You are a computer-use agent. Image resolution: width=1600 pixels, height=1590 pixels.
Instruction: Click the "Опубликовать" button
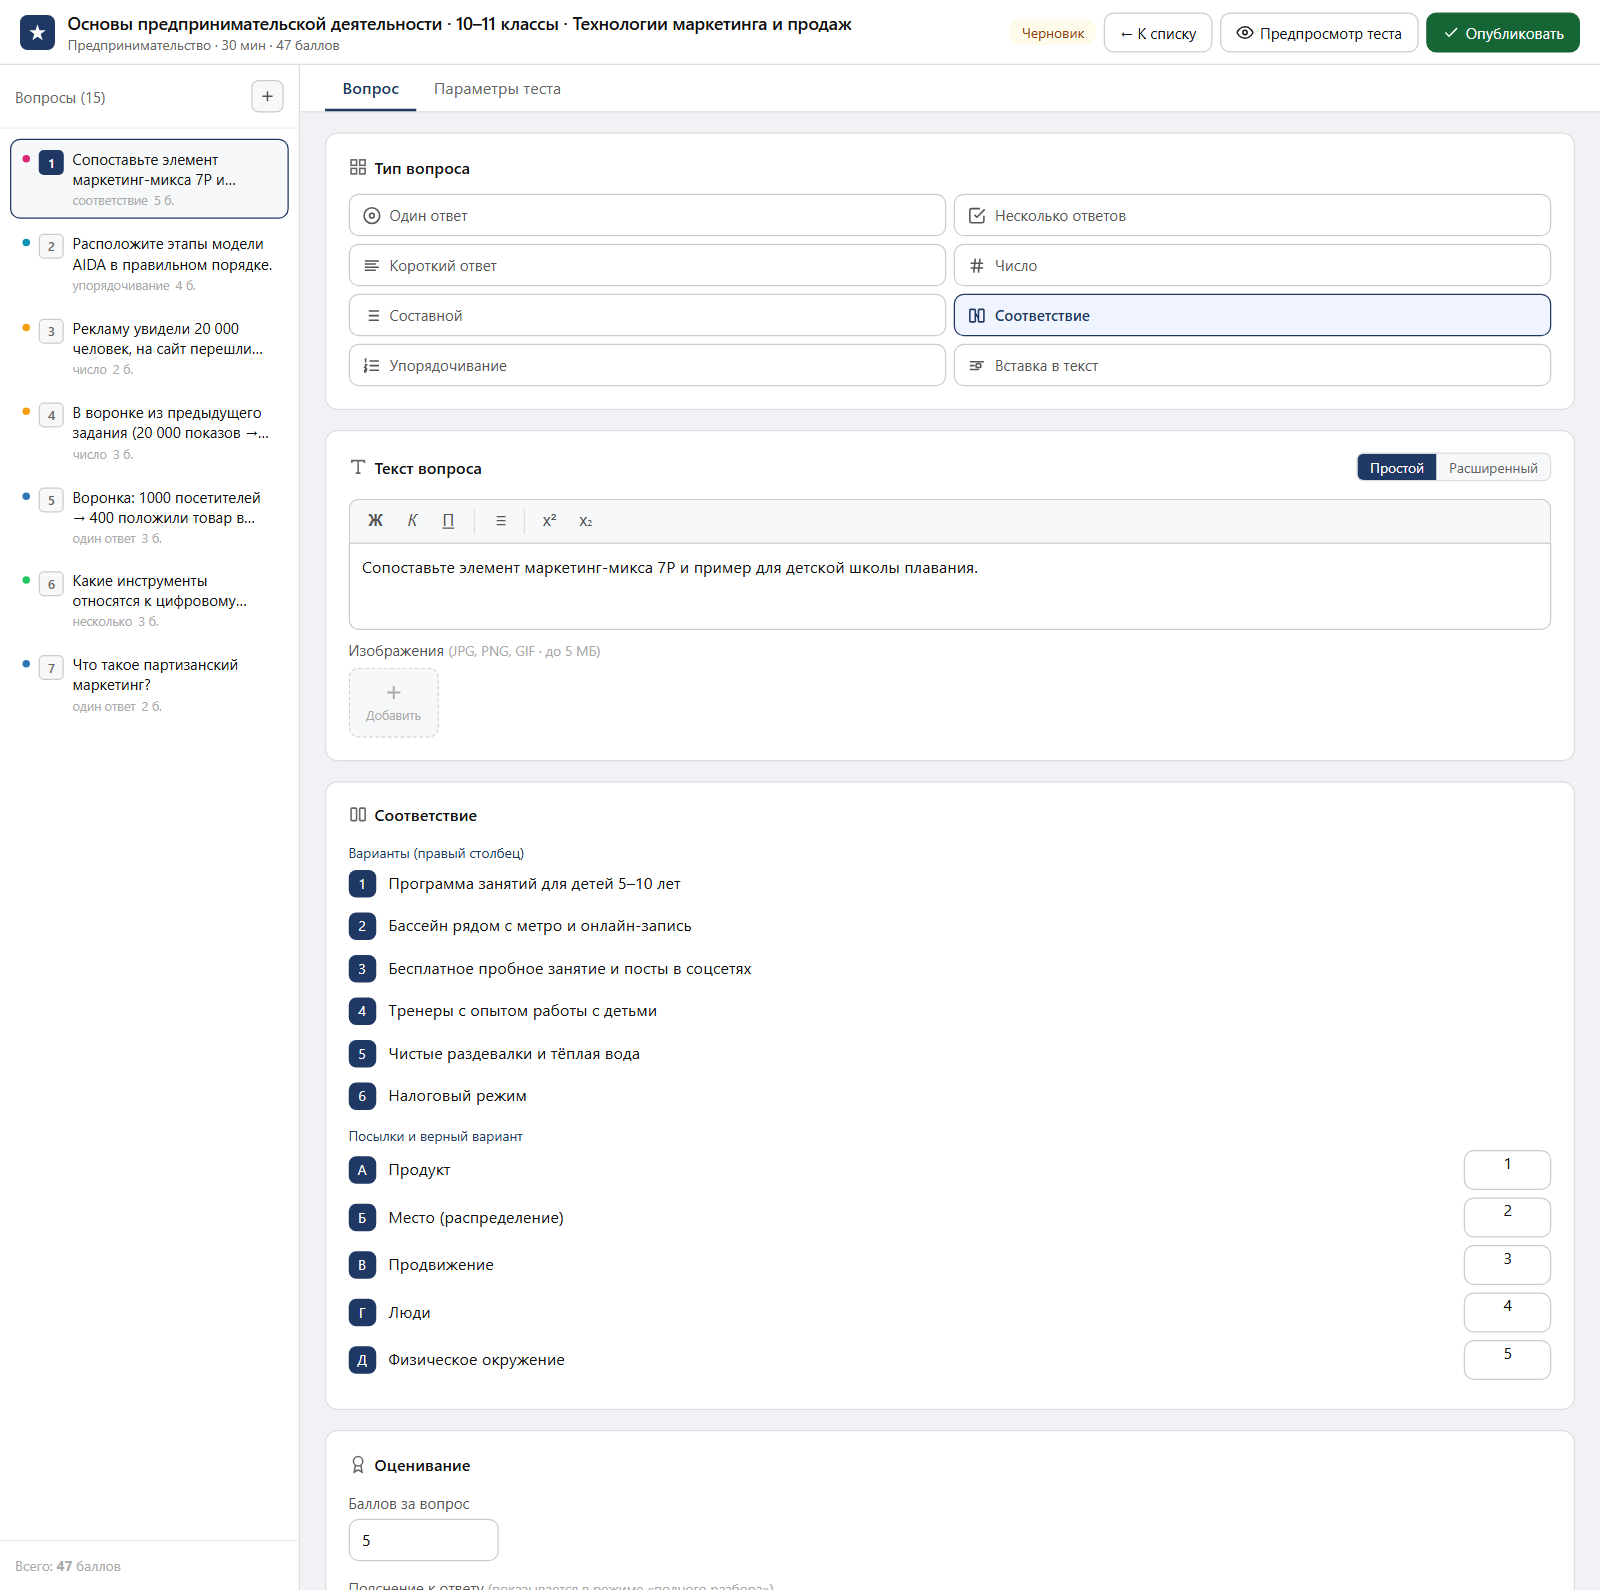pos(1503,33)
